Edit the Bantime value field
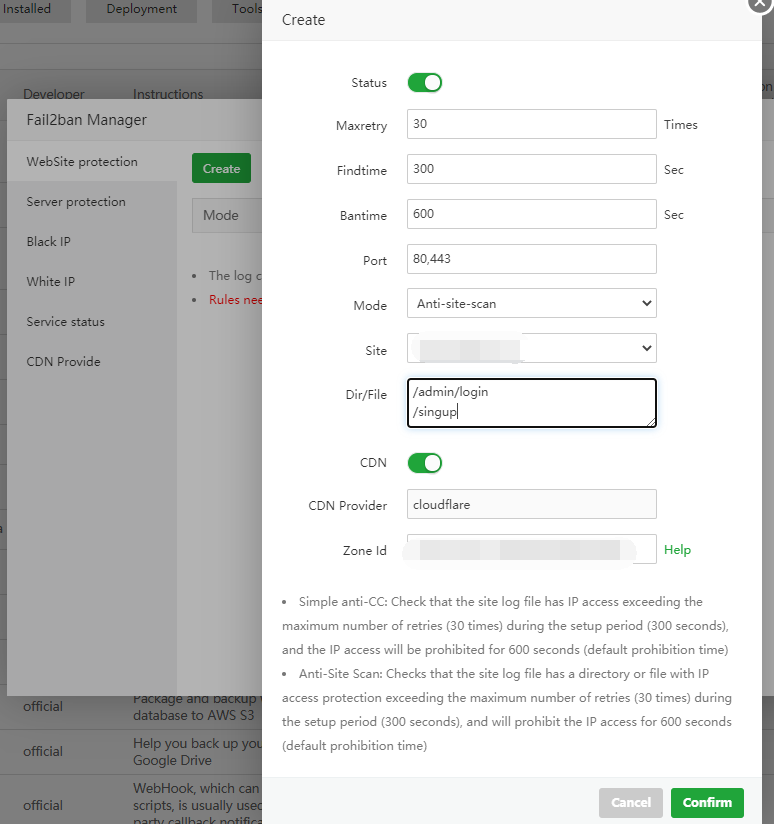The width and height of the screenshot is (774, 824). pyautogui.click(x=531, y=214)
